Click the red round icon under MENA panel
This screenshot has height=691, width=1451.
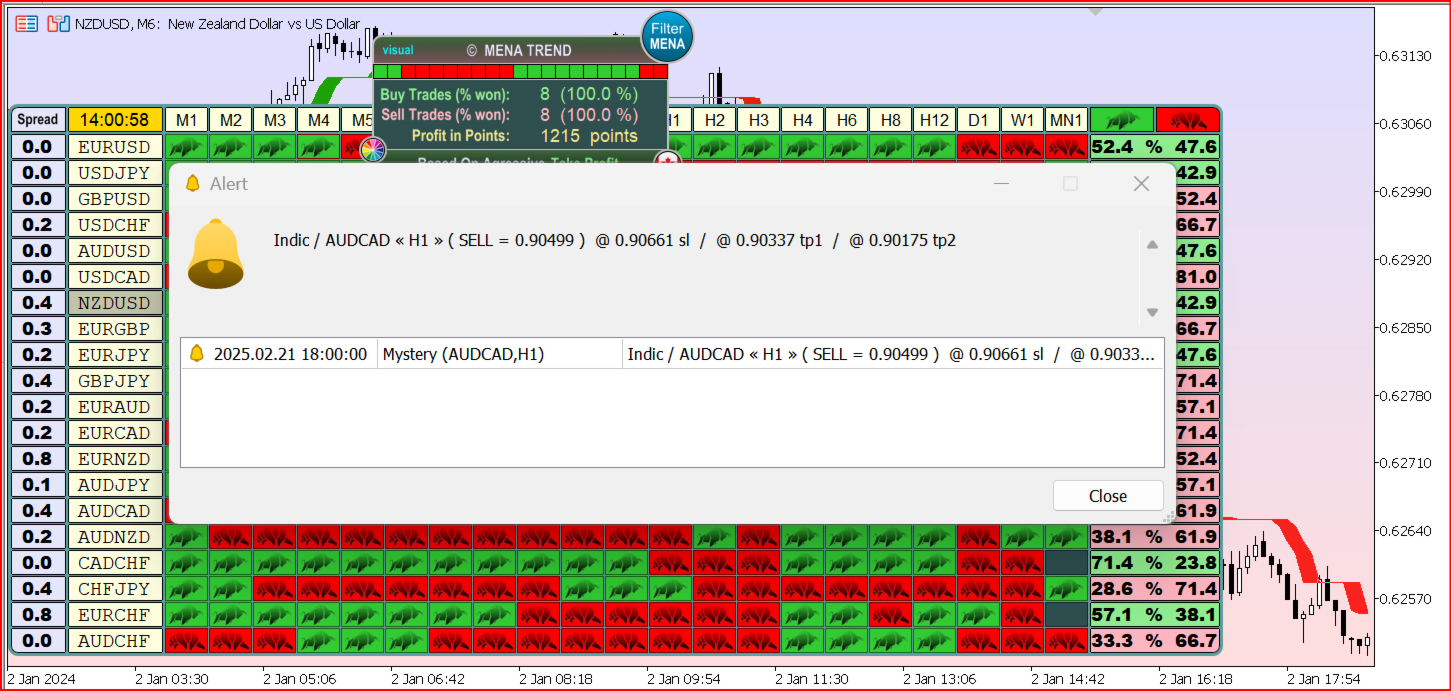click(x=667, y=159)
